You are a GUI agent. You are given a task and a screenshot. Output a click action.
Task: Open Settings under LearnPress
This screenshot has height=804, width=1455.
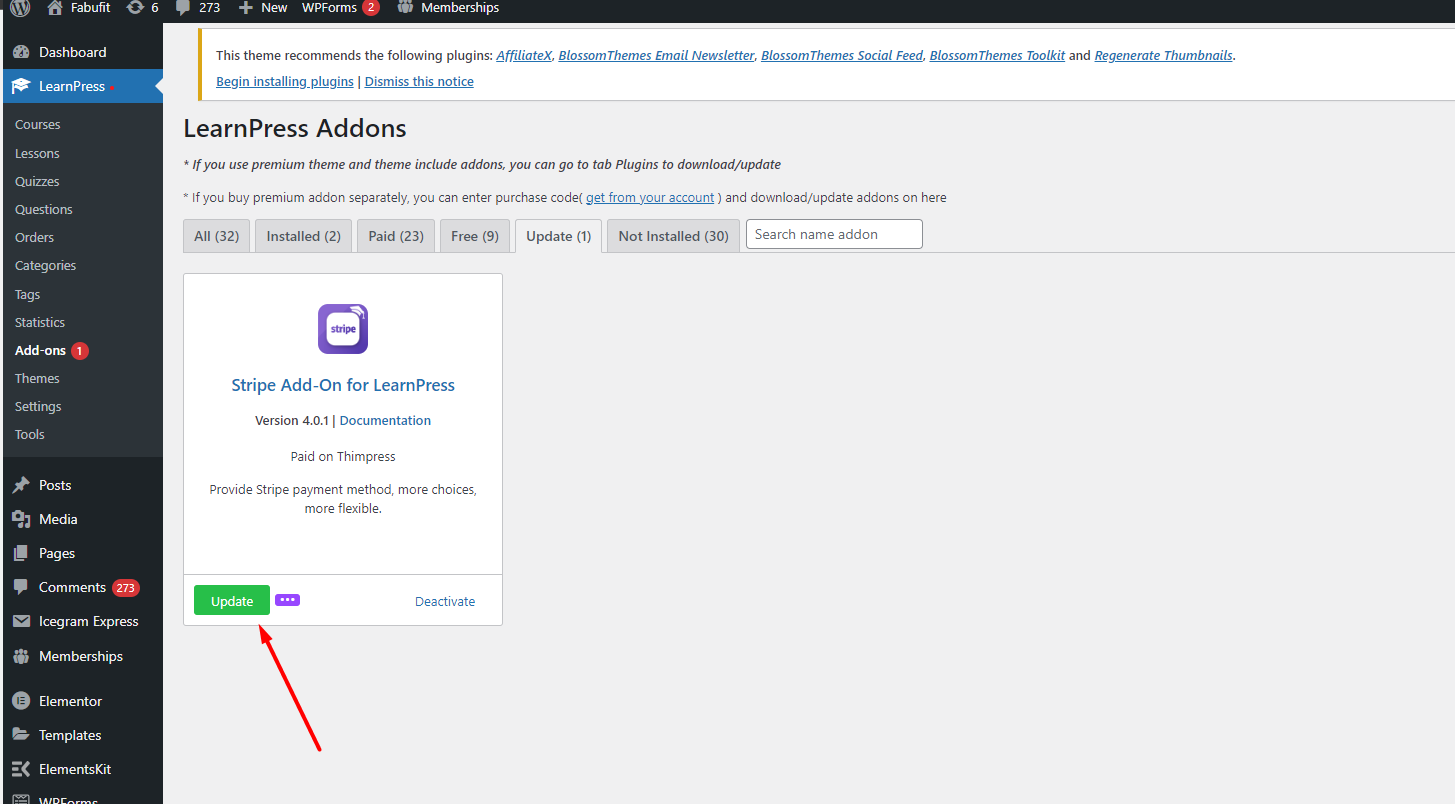tap(38, 406)
